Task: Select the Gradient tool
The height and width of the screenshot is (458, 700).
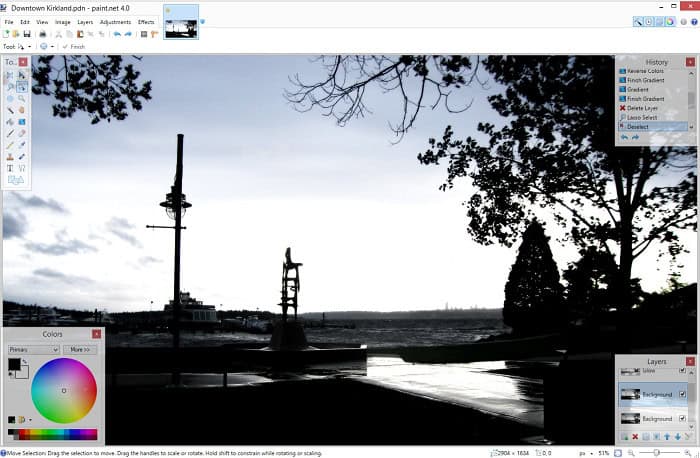Action: pos(21,122)
